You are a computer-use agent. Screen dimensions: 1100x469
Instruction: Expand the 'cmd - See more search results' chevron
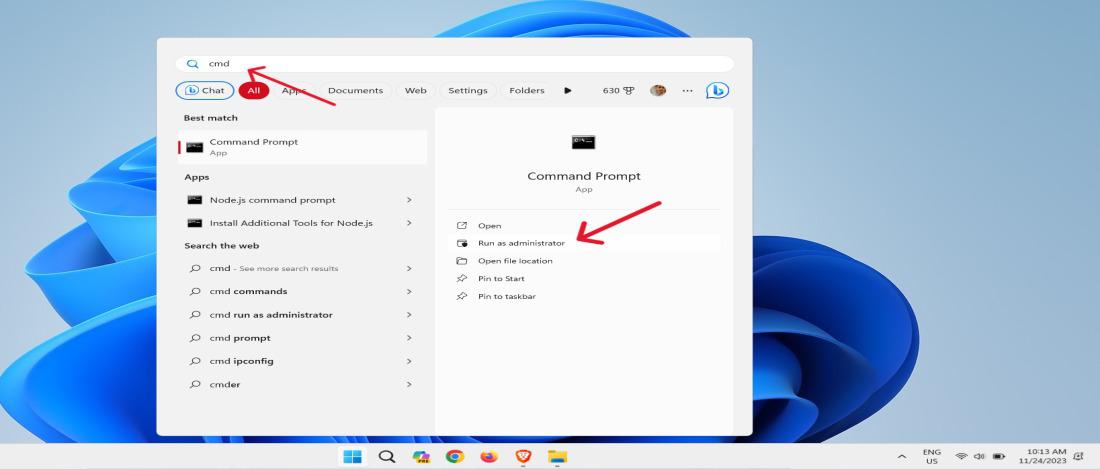point(409,269)
